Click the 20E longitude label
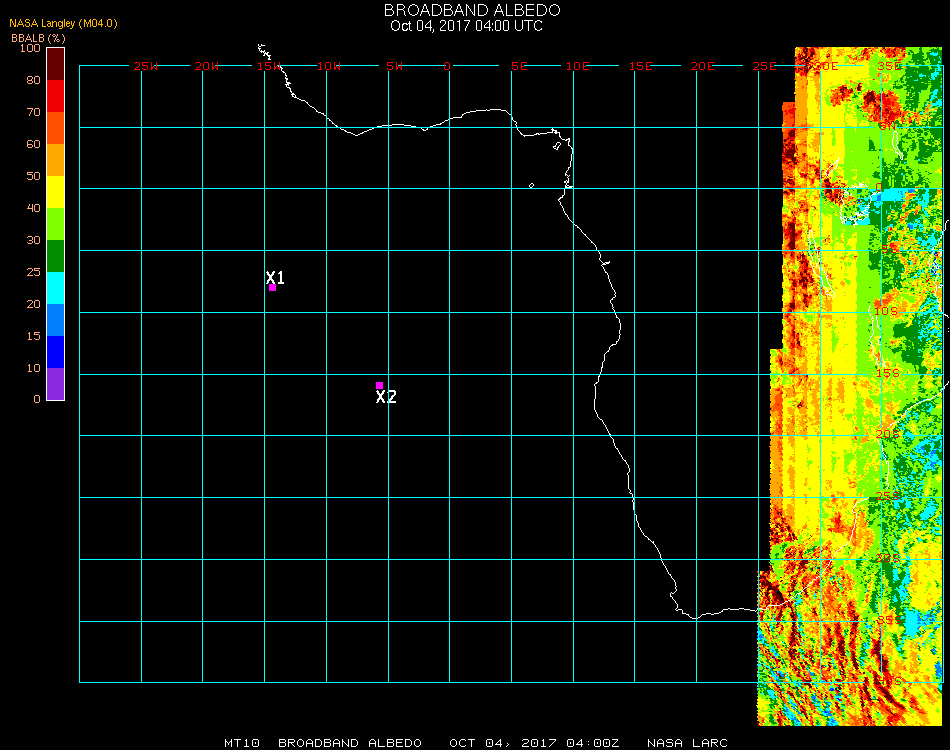 pos(703,66)
